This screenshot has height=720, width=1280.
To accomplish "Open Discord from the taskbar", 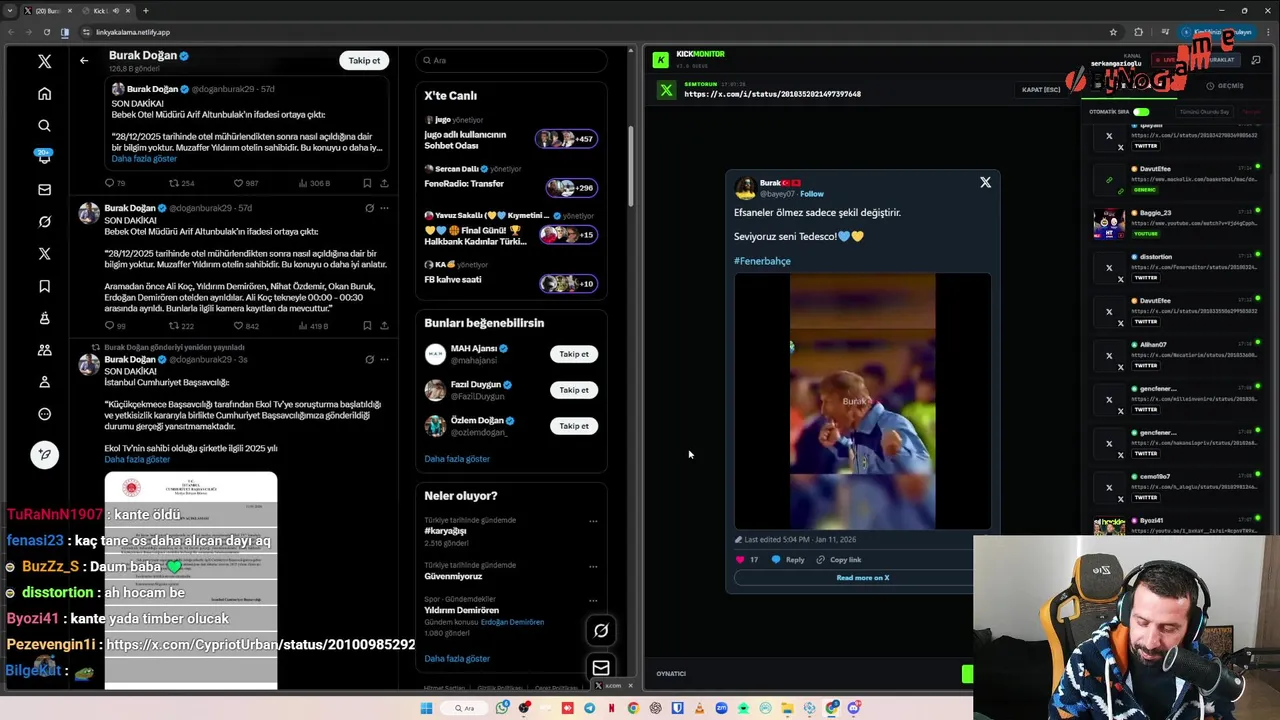I will click(x=853, y=708).
